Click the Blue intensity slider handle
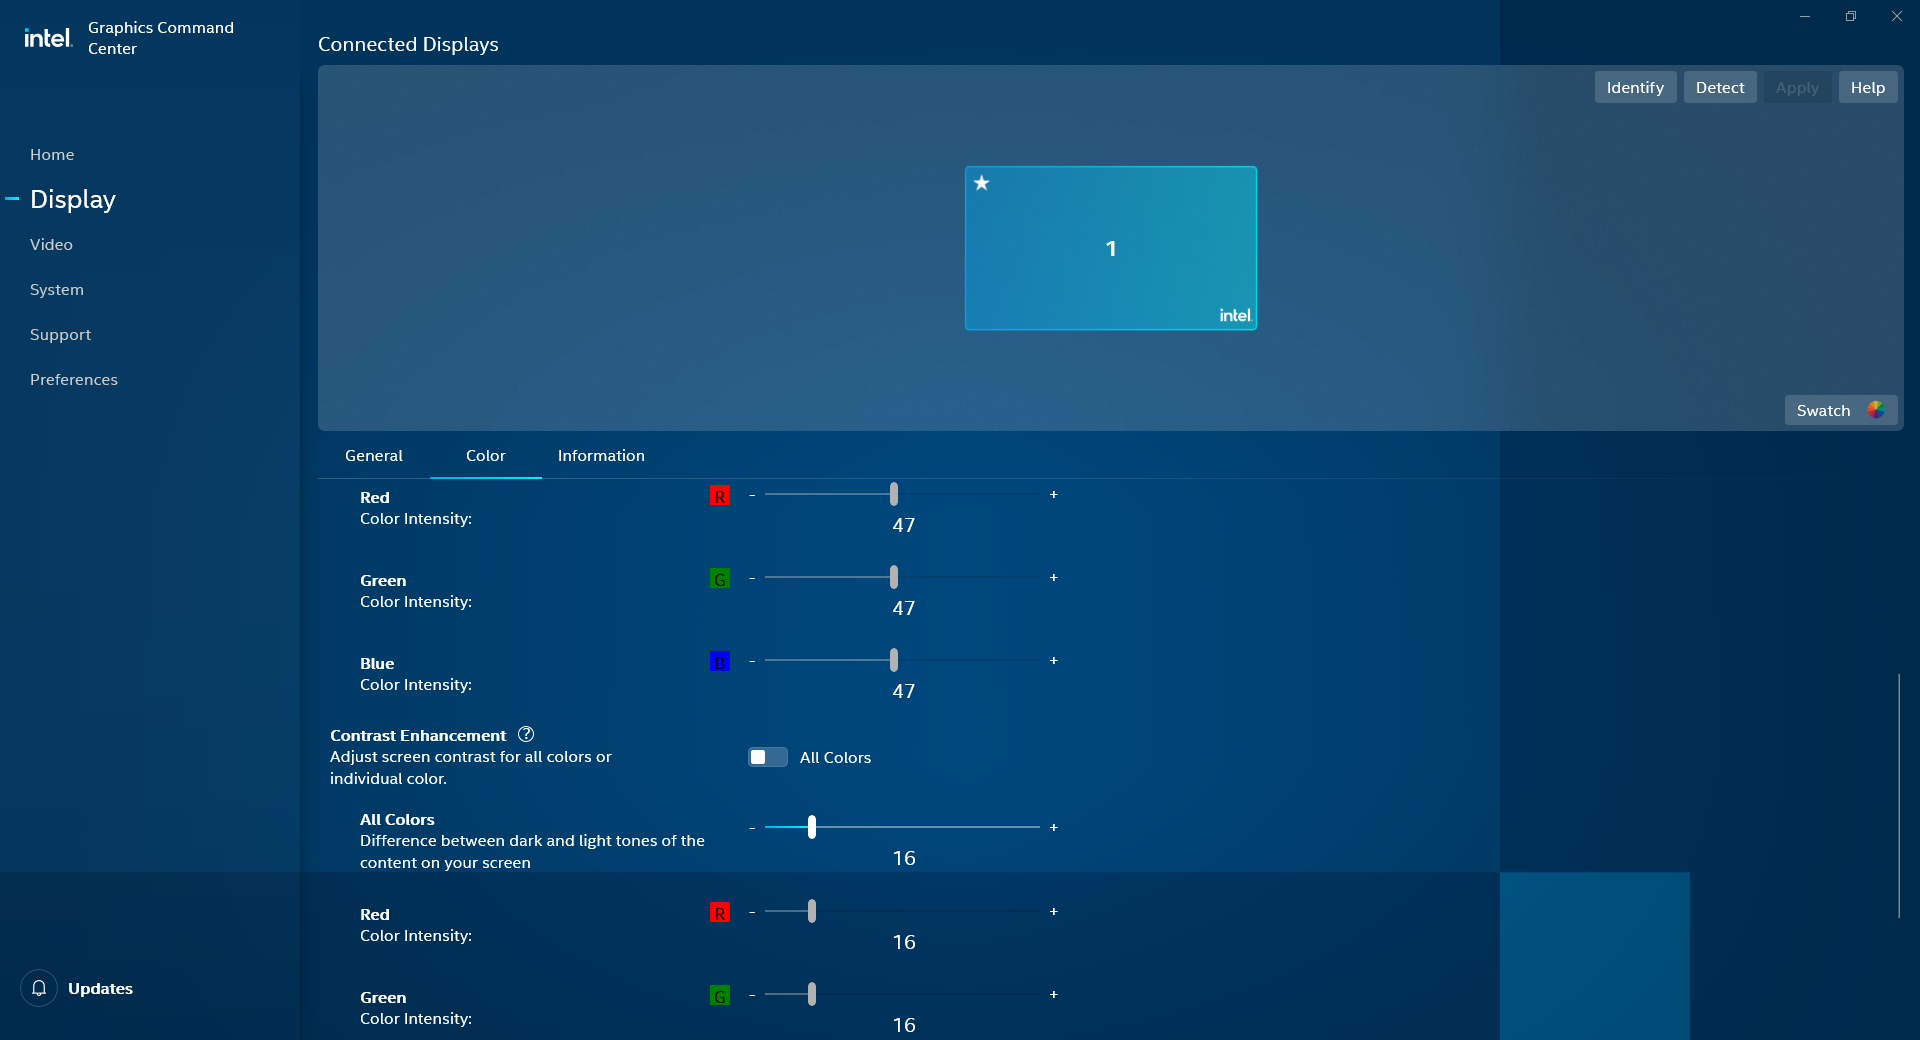This screenshot has height=1040, width=1920. (x=894, y=660)
